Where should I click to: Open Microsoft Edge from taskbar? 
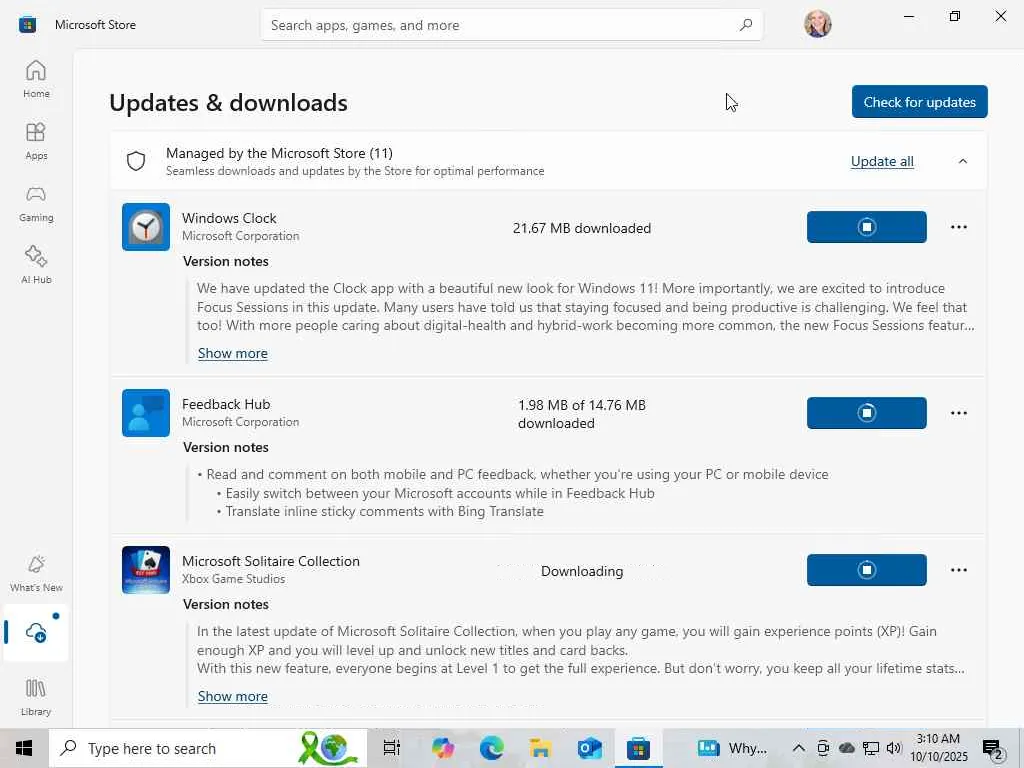[491, 748]
